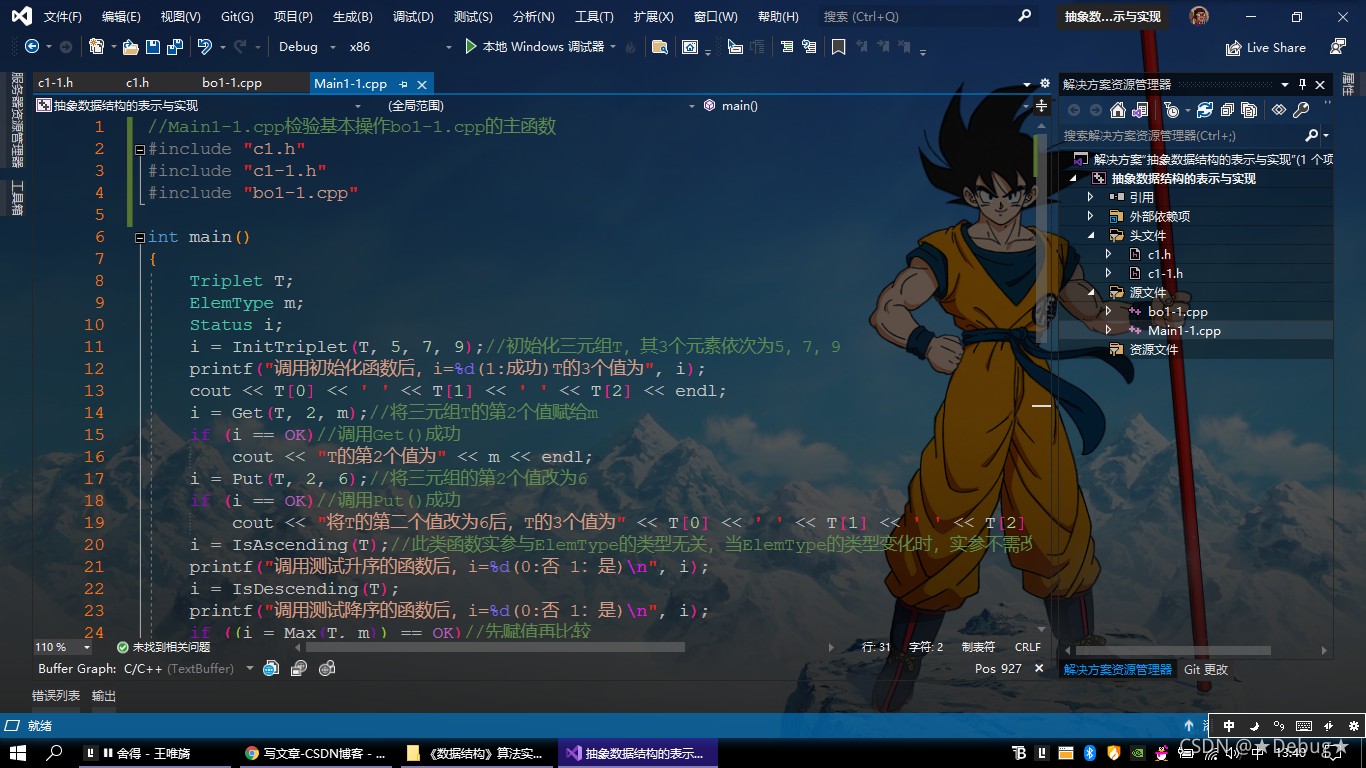Open Properties via the wrench icon
Screen dimensions: 1366x768
[x=1301, y=110]
